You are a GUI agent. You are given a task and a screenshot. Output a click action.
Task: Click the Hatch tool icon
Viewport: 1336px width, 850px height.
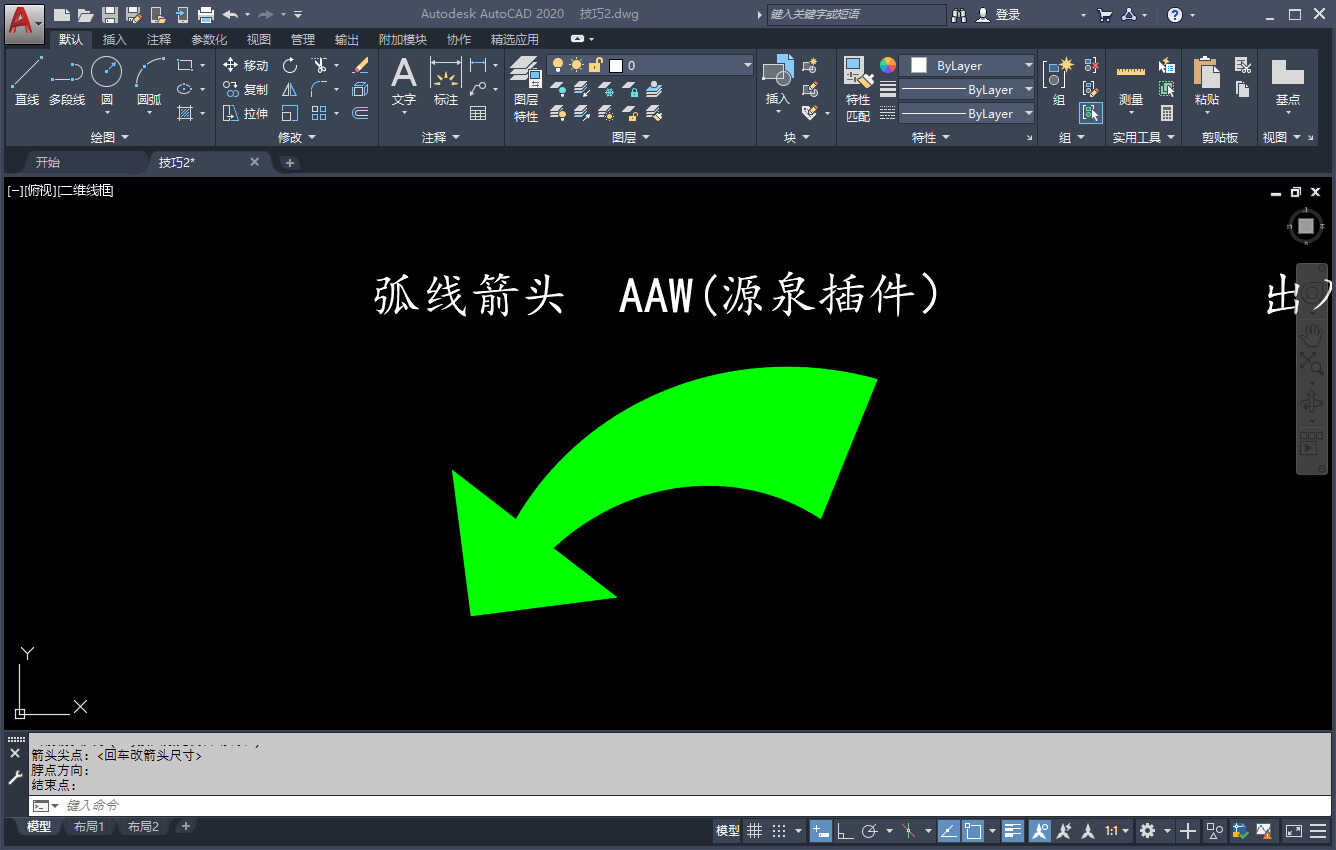coord(185,113)
